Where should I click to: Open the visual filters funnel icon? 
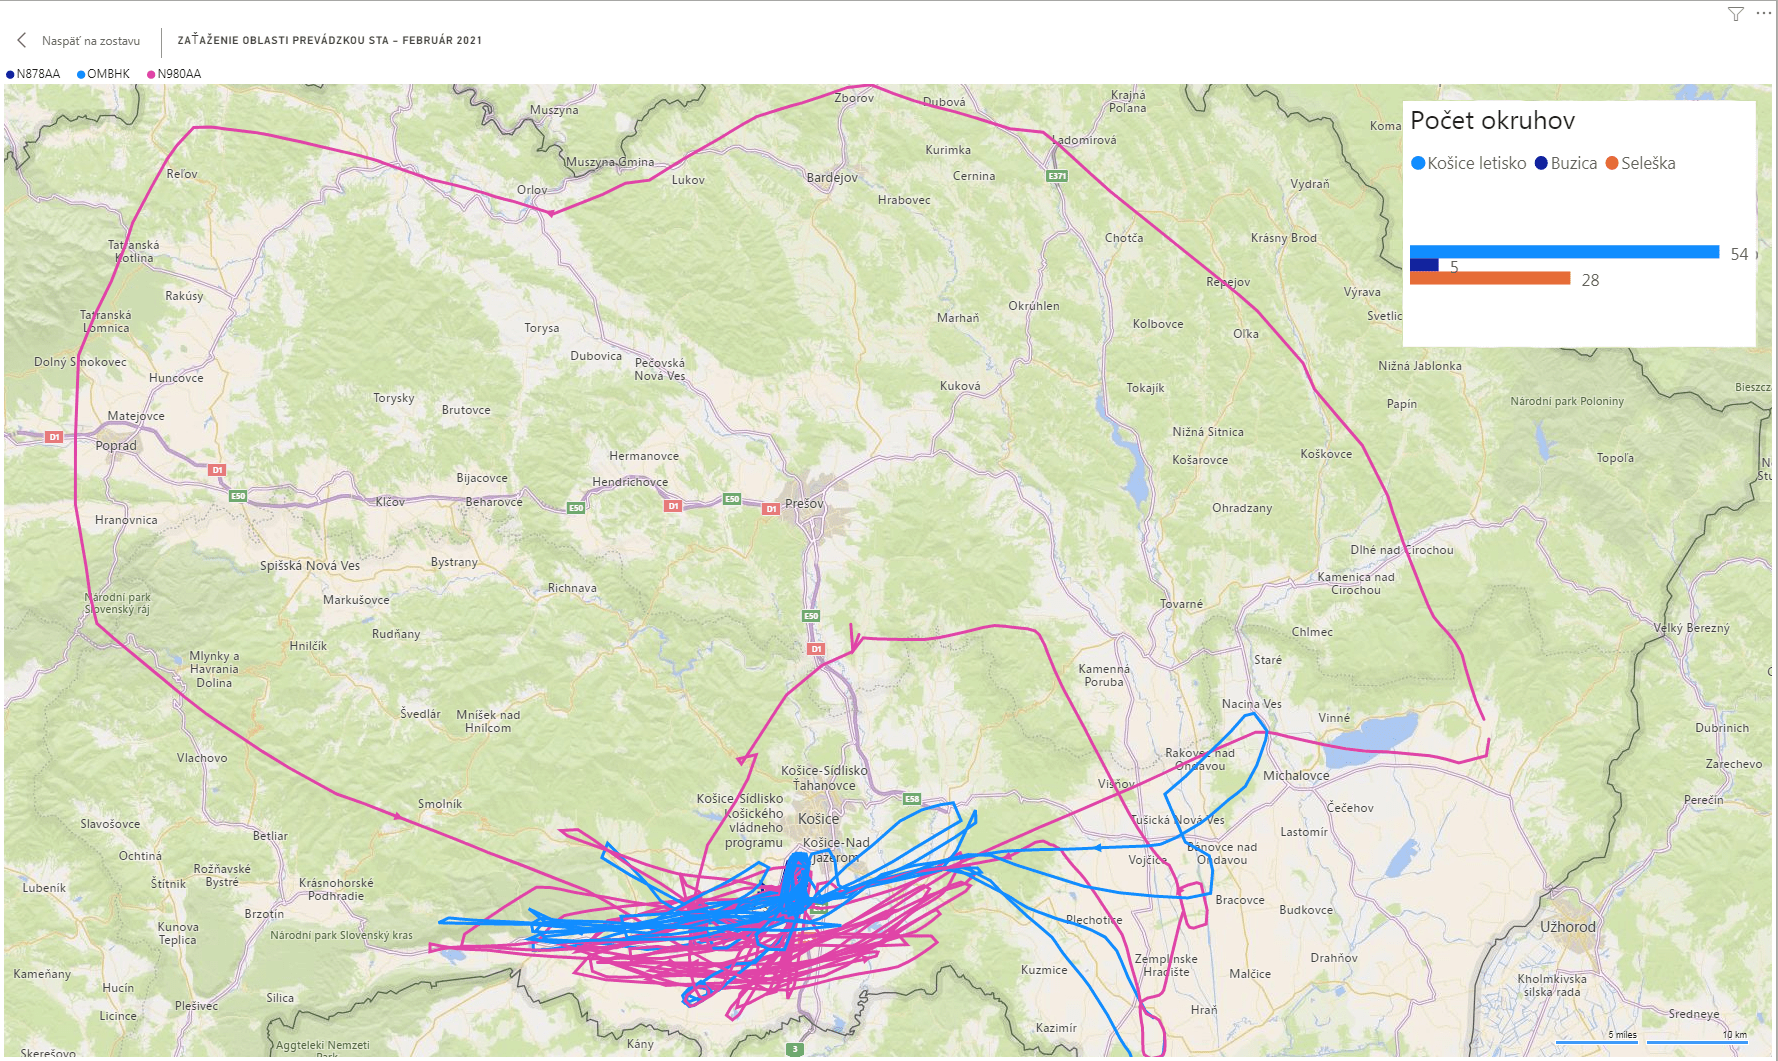point(1736,14)
